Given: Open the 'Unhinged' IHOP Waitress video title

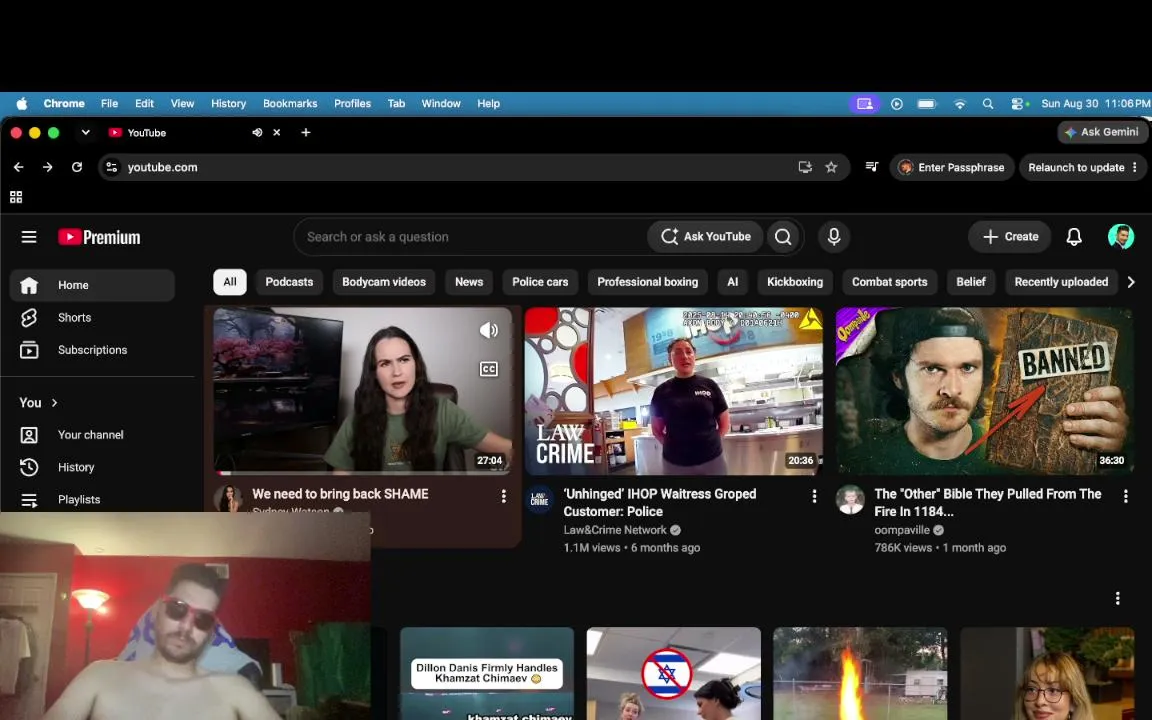Looking at the screenshot, I should pos(660,503).
